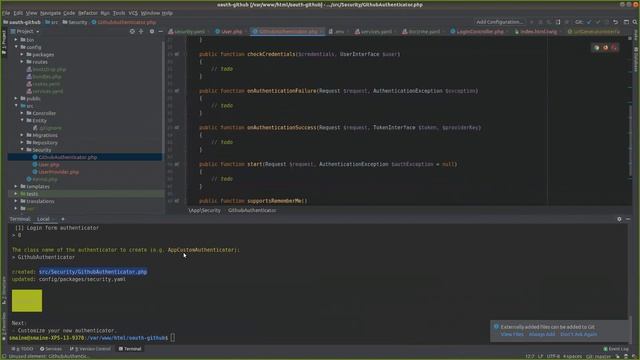Click the gutter override icon beside checkCredentials
Image resolution: width=640 pixels, height=360 pixels.
coord(177,54)
